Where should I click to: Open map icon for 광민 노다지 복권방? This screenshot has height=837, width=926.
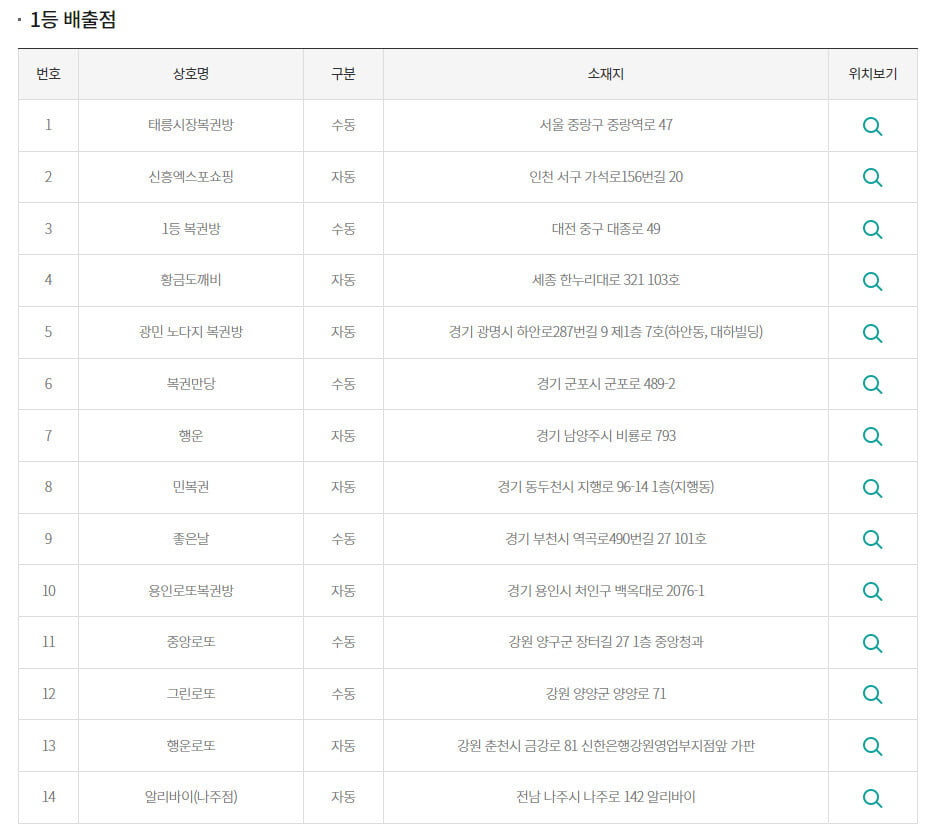coord(872,333)
